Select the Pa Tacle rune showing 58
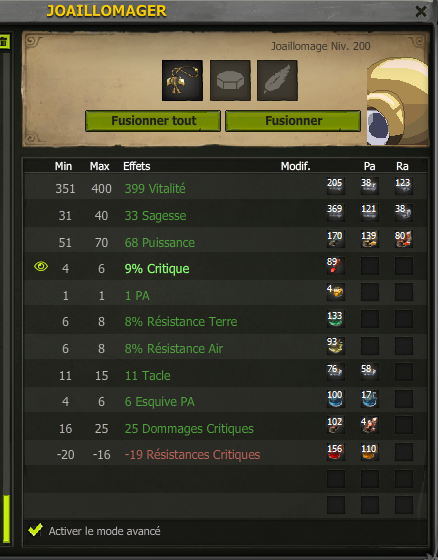Image resolution: width=438 pixels, height=560 pixels. [369, 372]
